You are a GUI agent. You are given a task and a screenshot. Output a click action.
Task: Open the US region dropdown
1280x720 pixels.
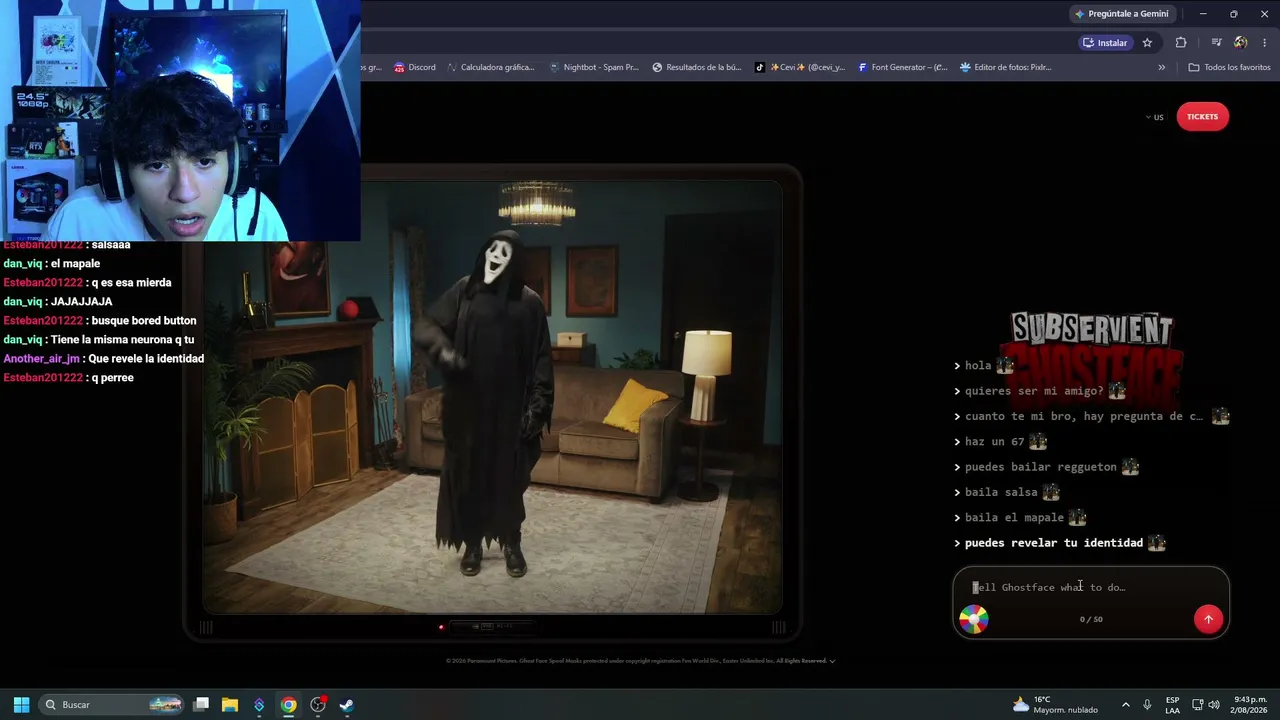pyautogui.click(x=1154, y=117)
